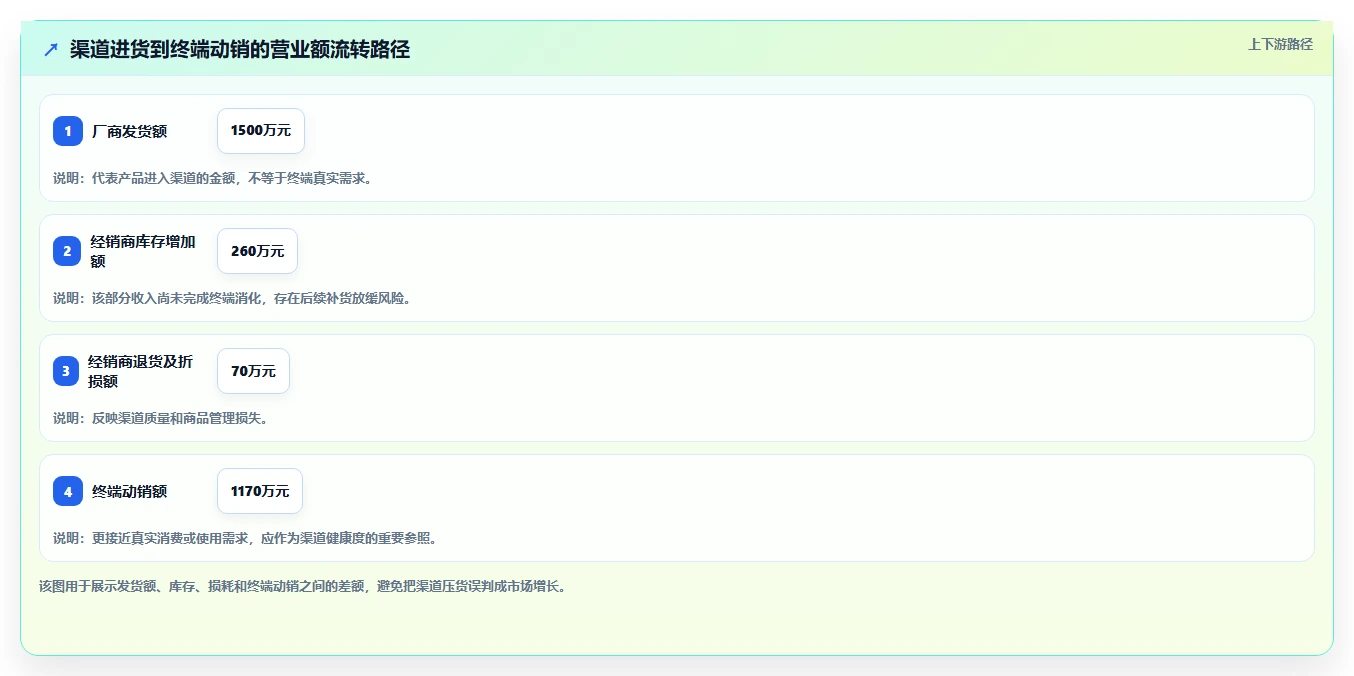Viewport: 1354px width, 676px height.
Task: Select the step 2 number badge
Action: pos(68,251)
